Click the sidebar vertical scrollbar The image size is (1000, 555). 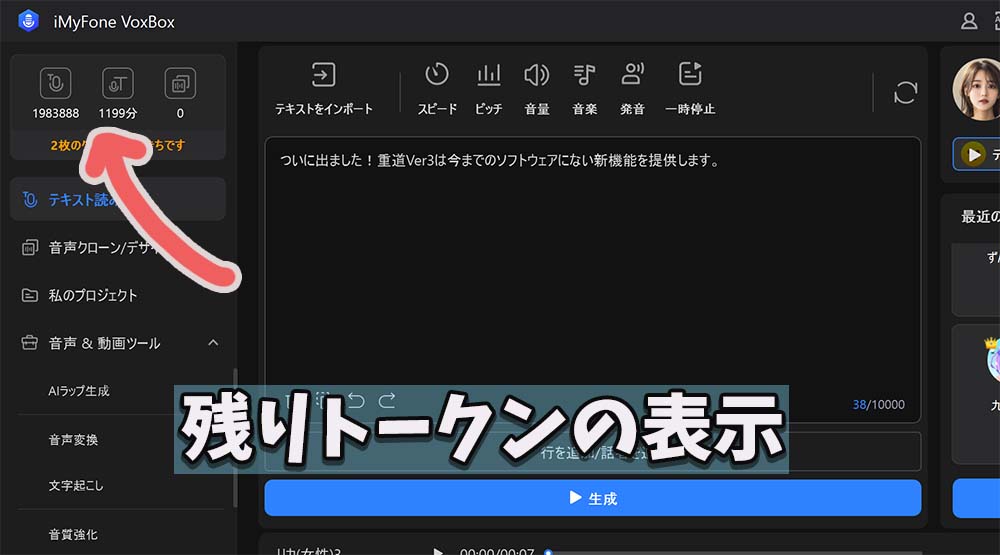click(235, 438)
